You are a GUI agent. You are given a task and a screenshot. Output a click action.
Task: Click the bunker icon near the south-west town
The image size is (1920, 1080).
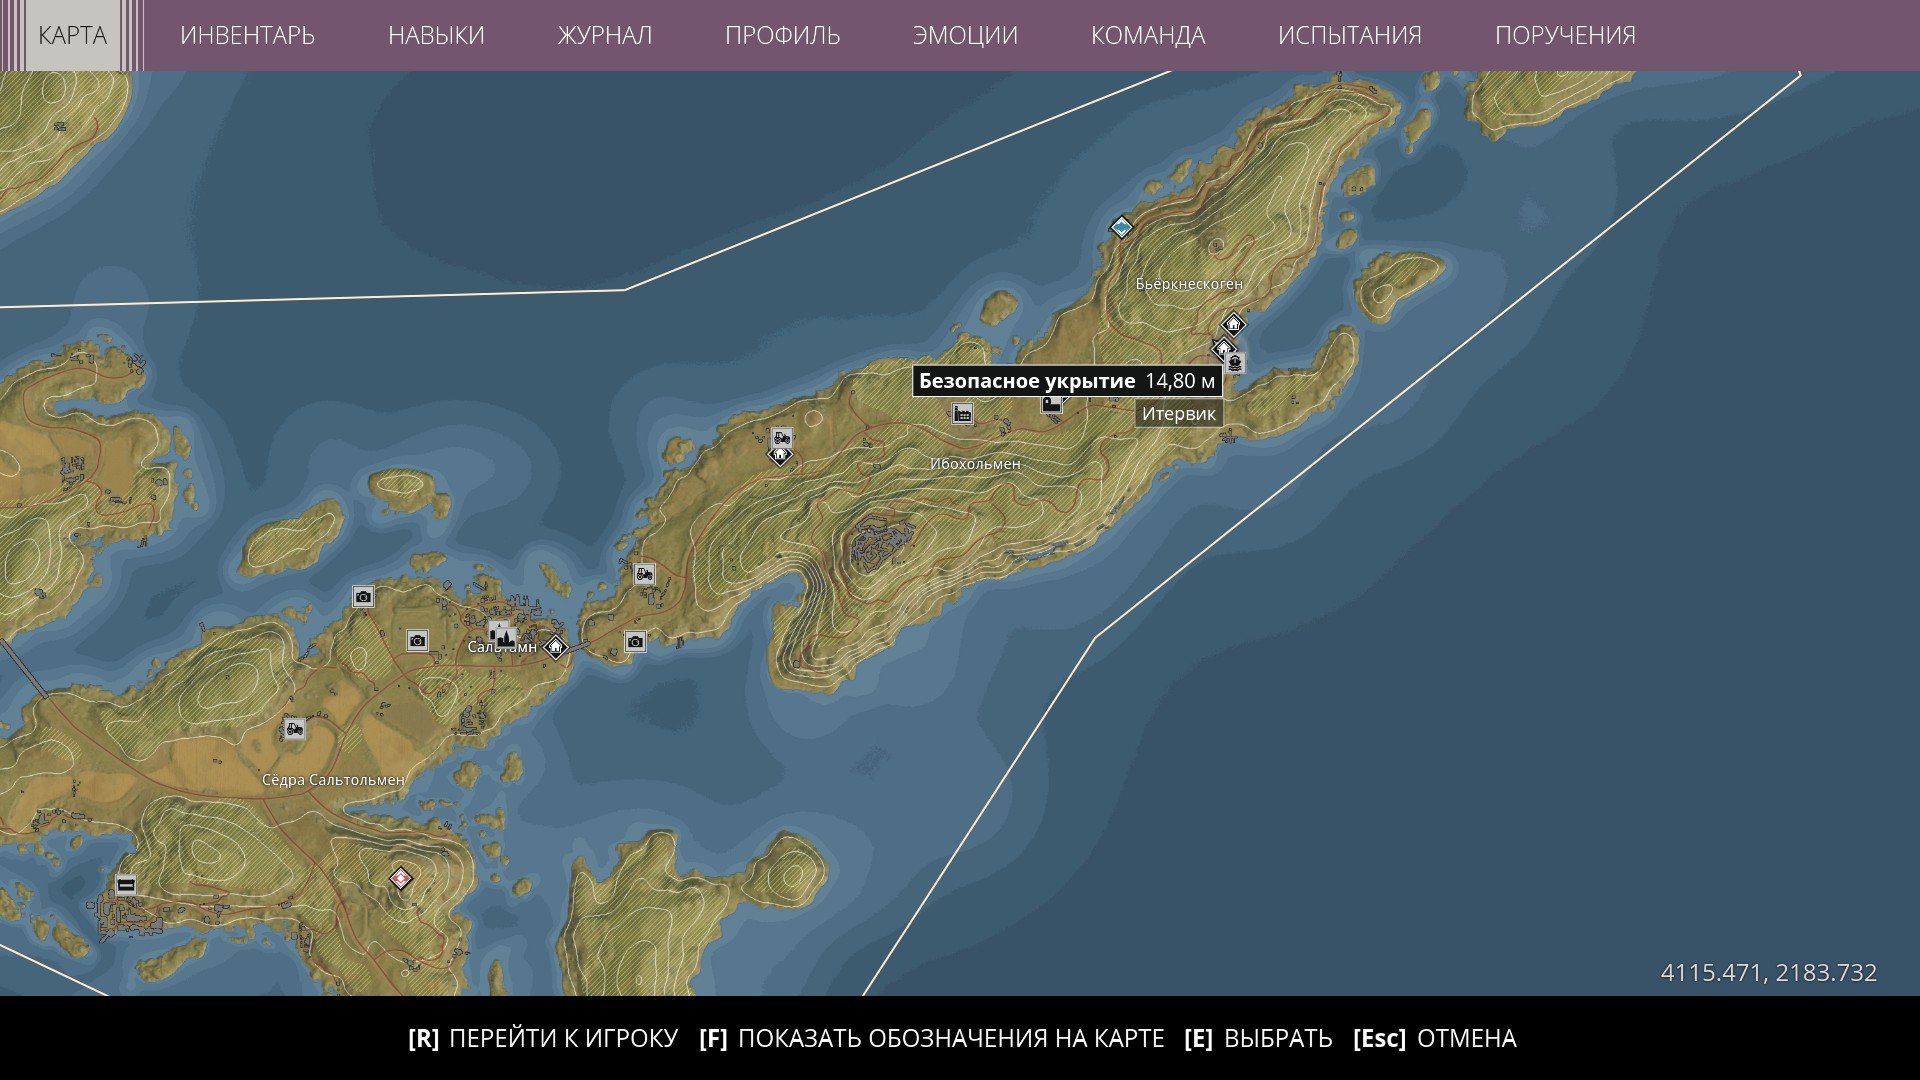pos(126,885)
